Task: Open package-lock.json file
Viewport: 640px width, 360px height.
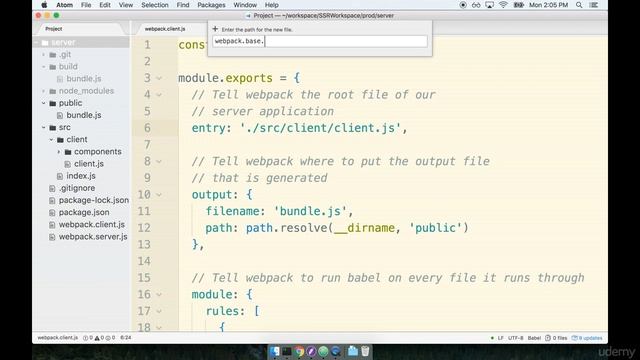Action: pos(93,200)
